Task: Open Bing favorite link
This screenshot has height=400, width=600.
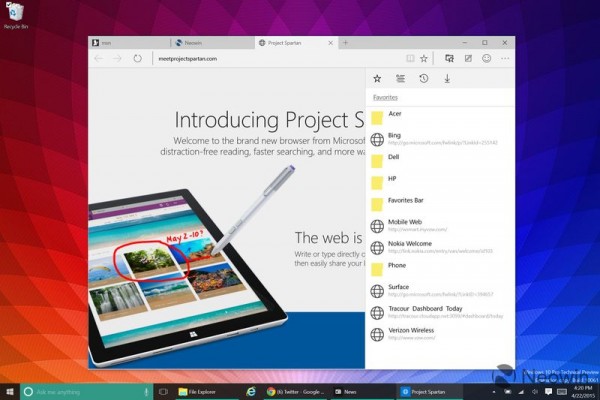Action: click(x=394, y=135)
